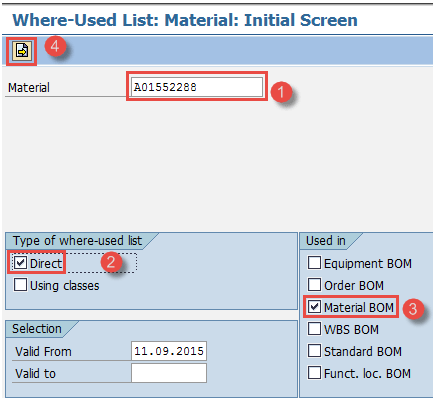Enable the Standard BOM checkbox
435x400 pixels.
(x=314, y=351)
